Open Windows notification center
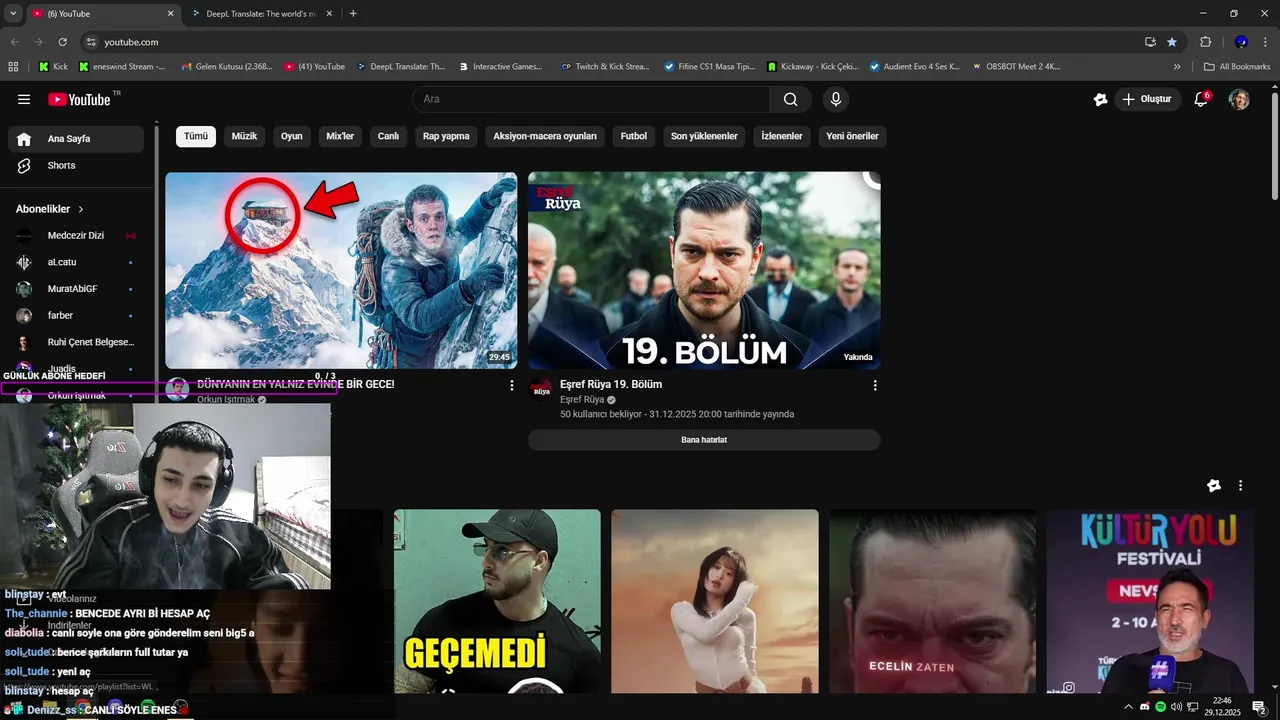Screen dimensions: 1280x720 (1259, 707)
